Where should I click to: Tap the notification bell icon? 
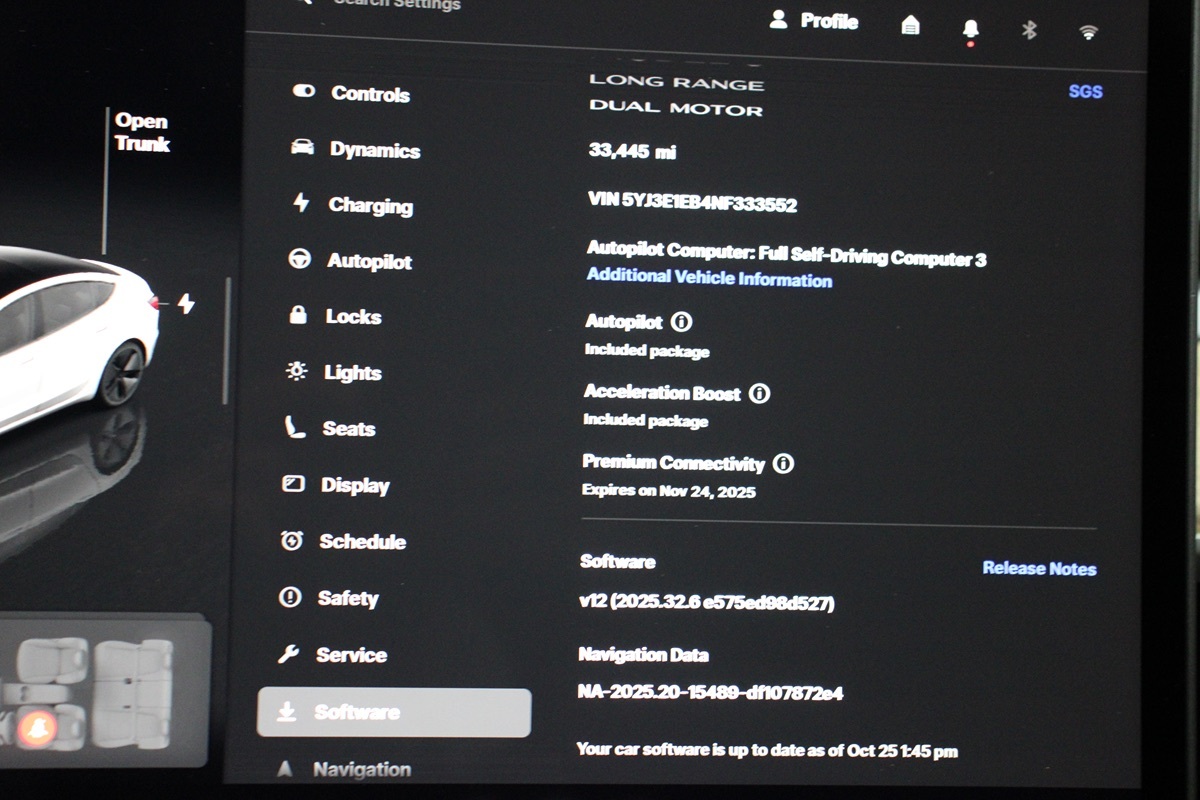969,28
